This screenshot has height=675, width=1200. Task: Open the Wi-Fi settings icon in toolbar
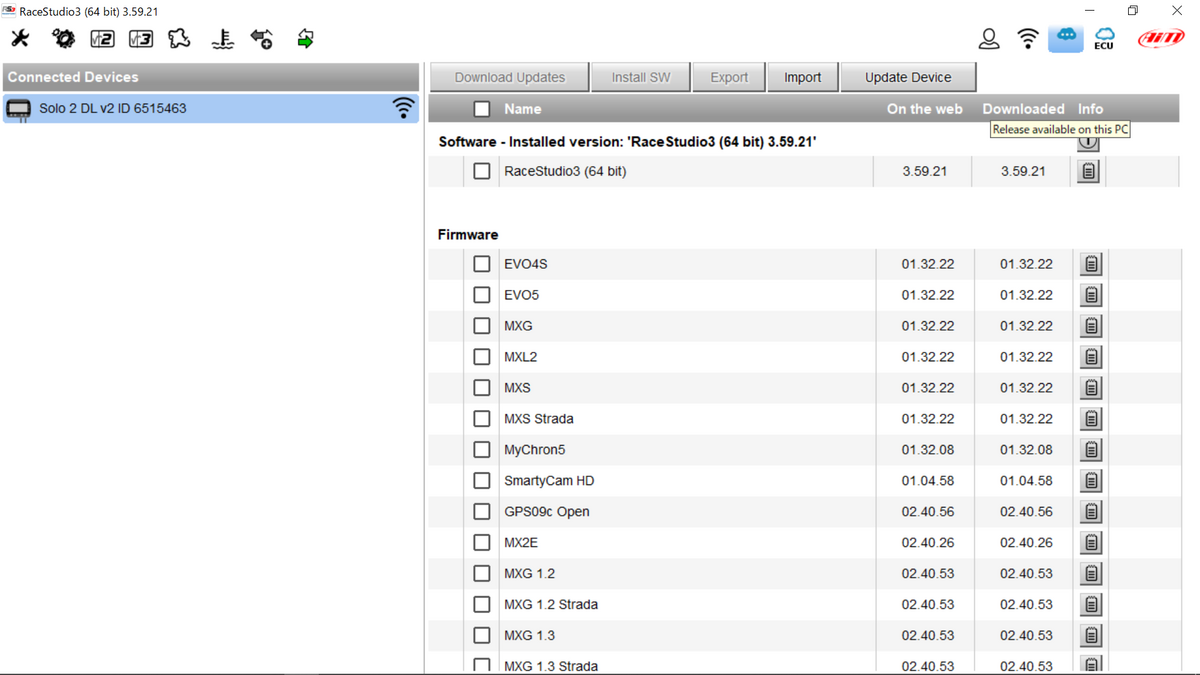tap(1028, 38)
